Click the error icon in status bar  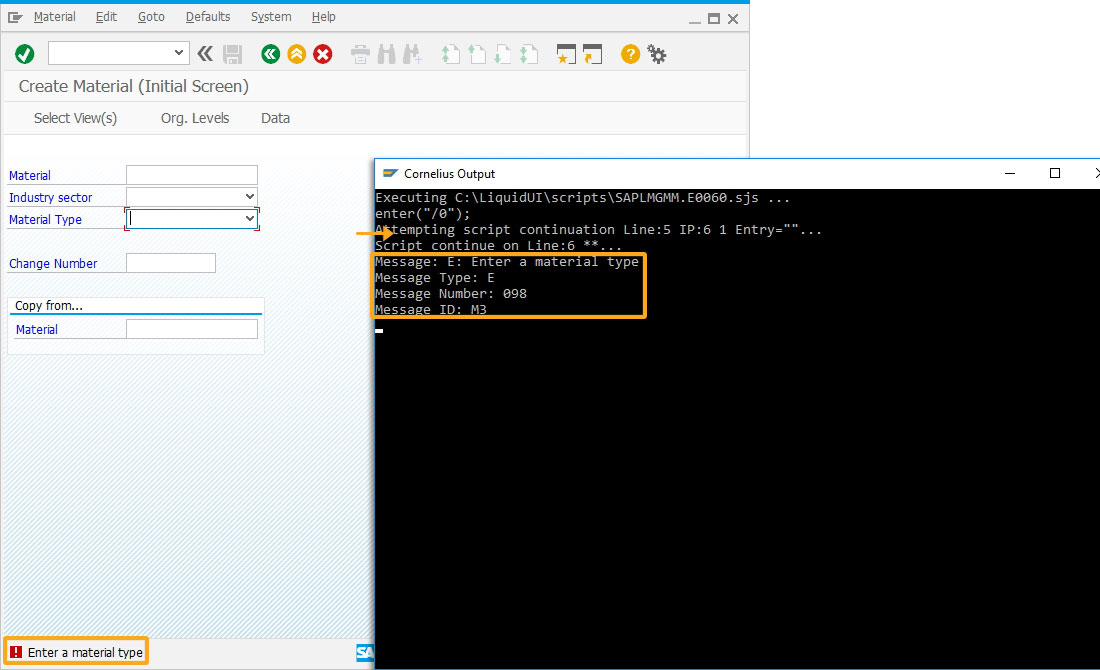point(16,652)
